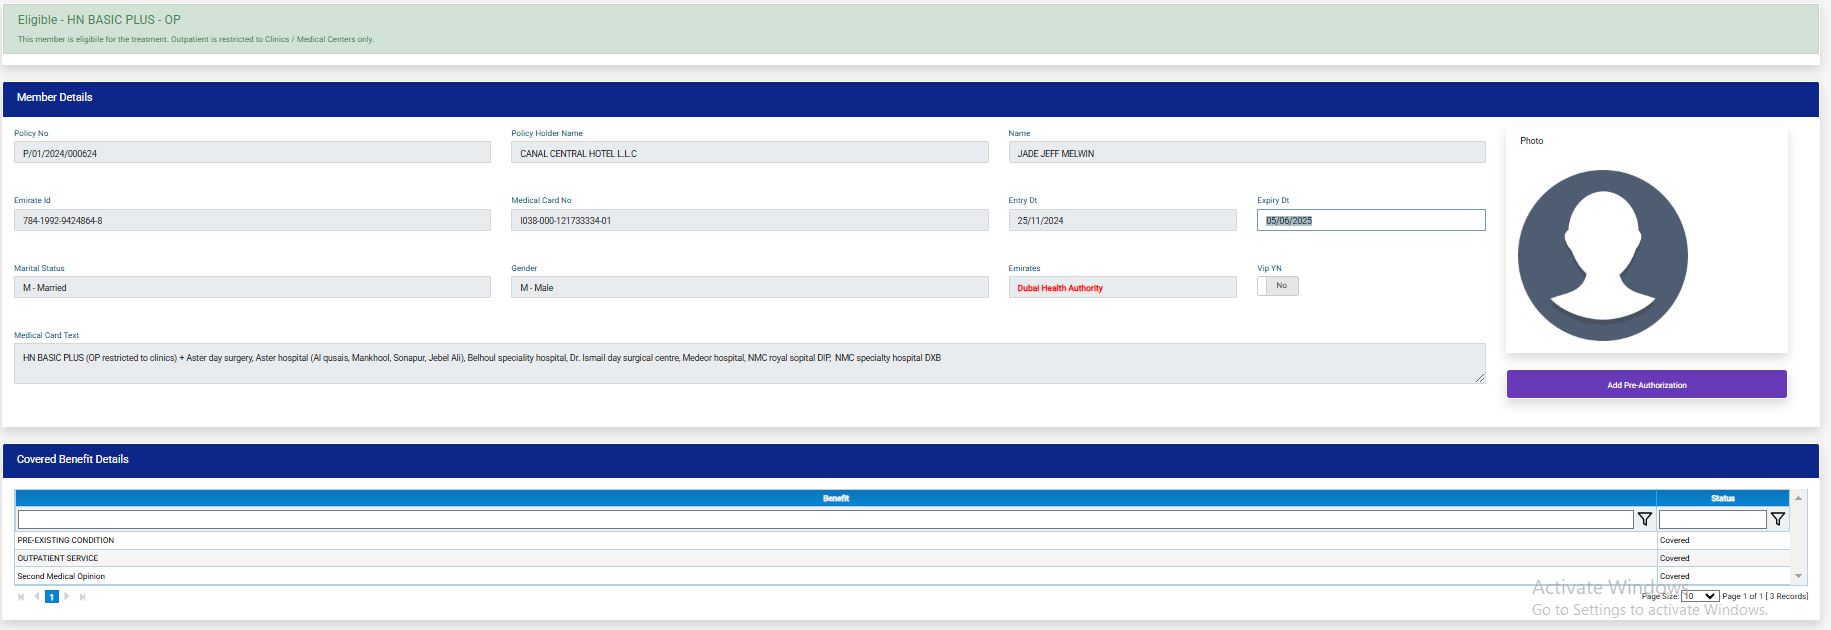The image size is (1831, 630).
Task: Go to next page of benefits grid
Action: pos(67,597)
